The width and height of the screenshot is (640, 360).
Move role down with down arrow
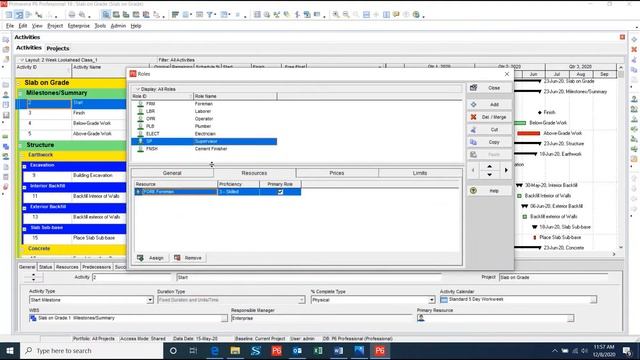pos(489,175)
